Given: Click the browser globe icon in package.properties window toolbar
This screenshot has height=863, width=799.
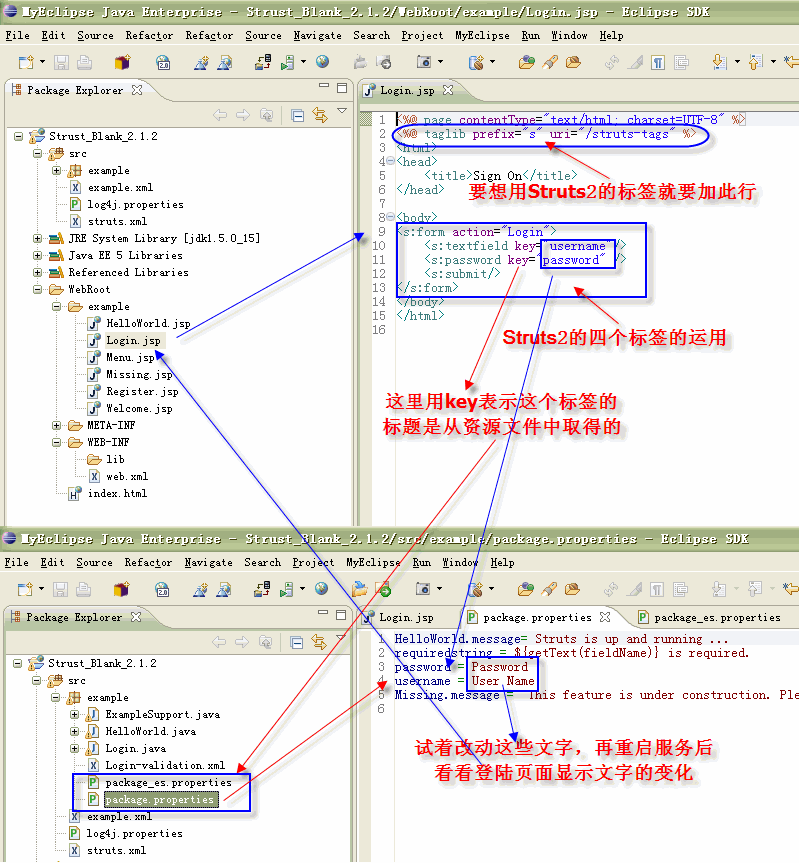Looking at the screenshot, I should [321, 589].
